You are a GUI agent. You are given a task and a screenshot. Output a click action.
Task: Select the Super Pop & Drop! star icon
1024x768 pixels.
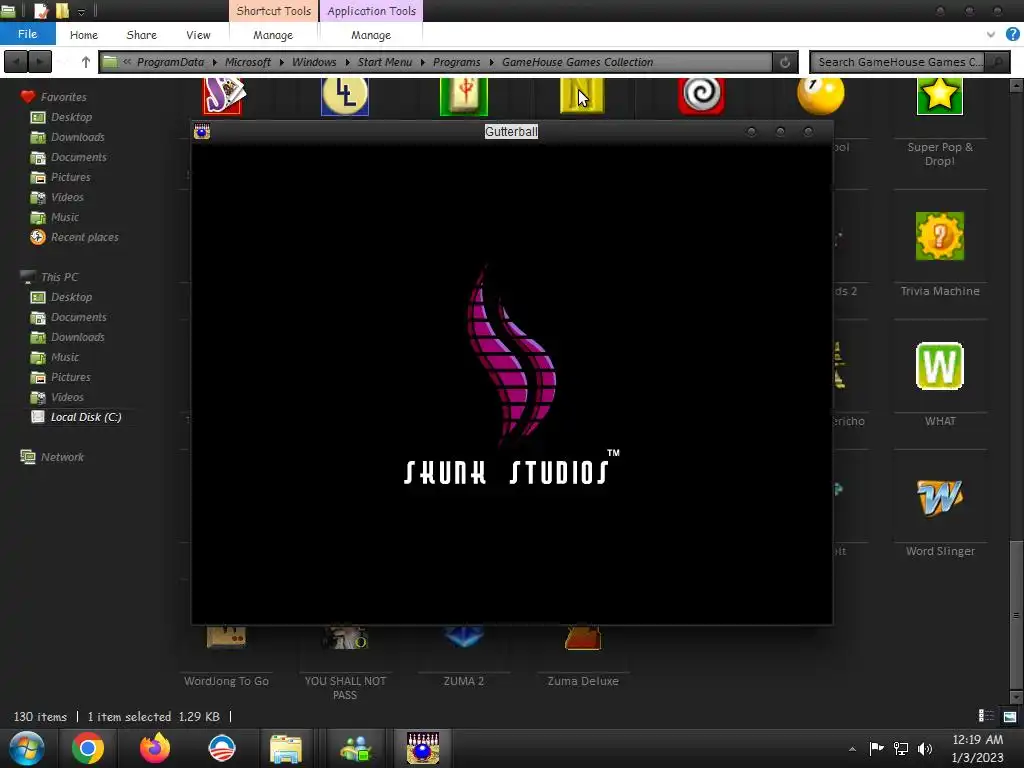click(x=939, y=95)
